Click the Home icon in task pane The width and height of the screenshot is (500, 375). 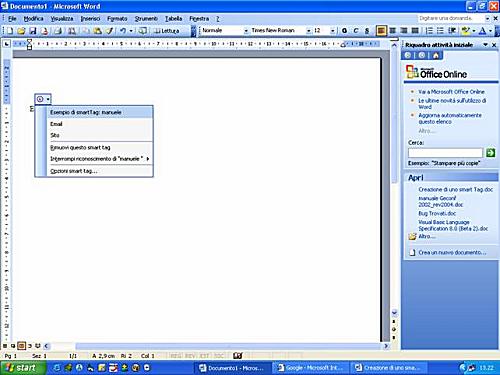(x=436, y=55)
